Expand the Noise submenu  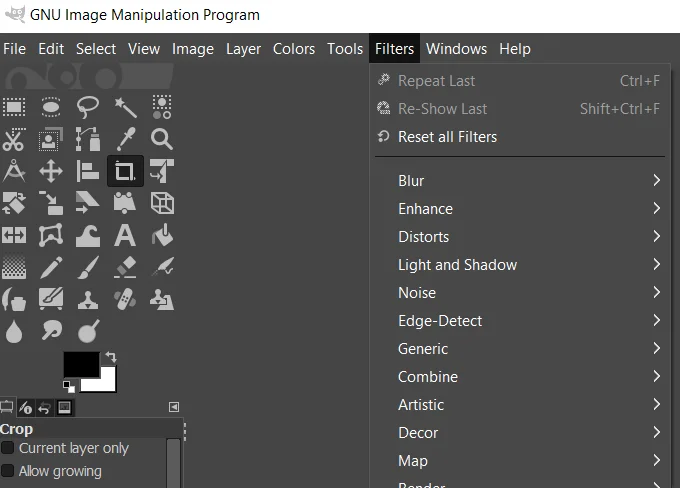coord(520,293)
